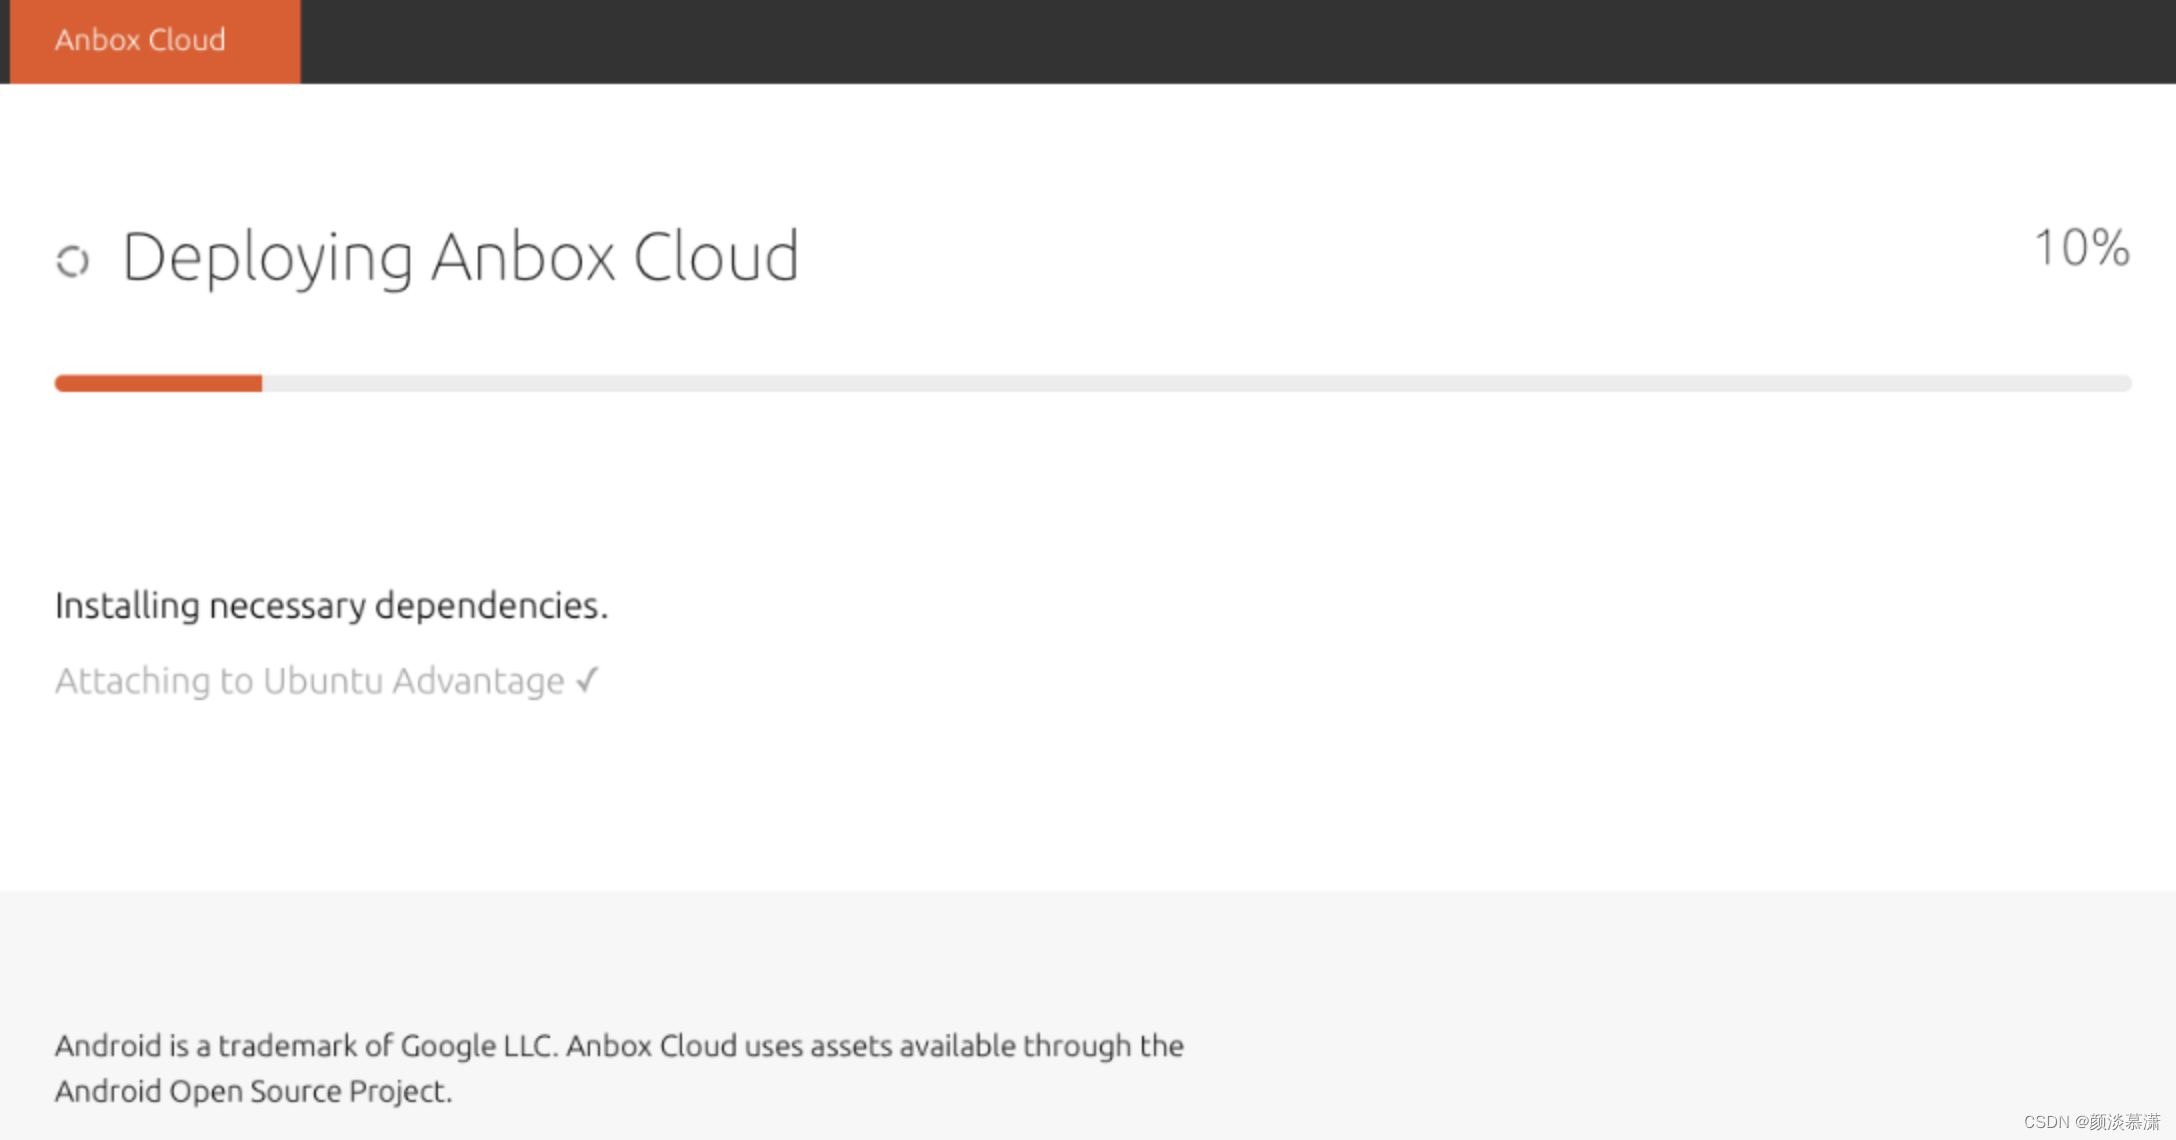This screenshot has height=1140, width=2176.
Task: Click the deployment progress bar
Action: 1093,383
